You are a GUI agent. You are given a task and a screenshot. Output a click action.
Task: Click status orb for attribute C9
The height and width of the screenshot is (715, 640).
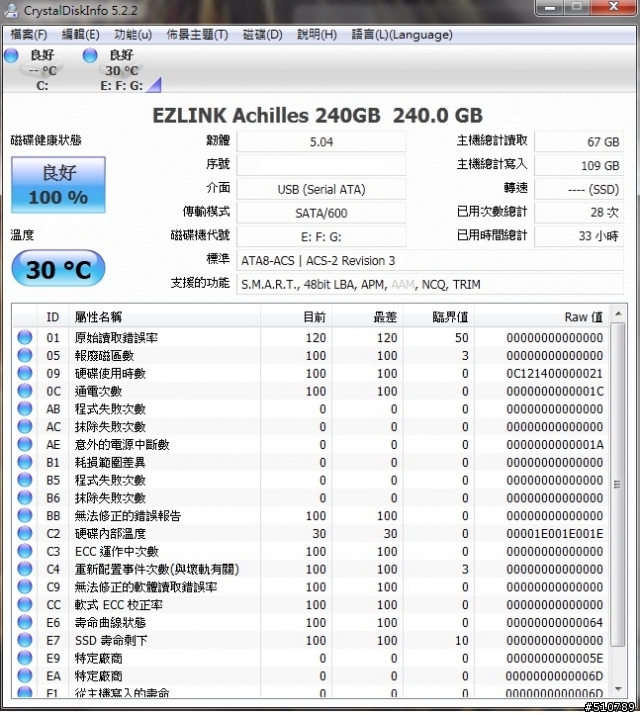tap(25, 586)
